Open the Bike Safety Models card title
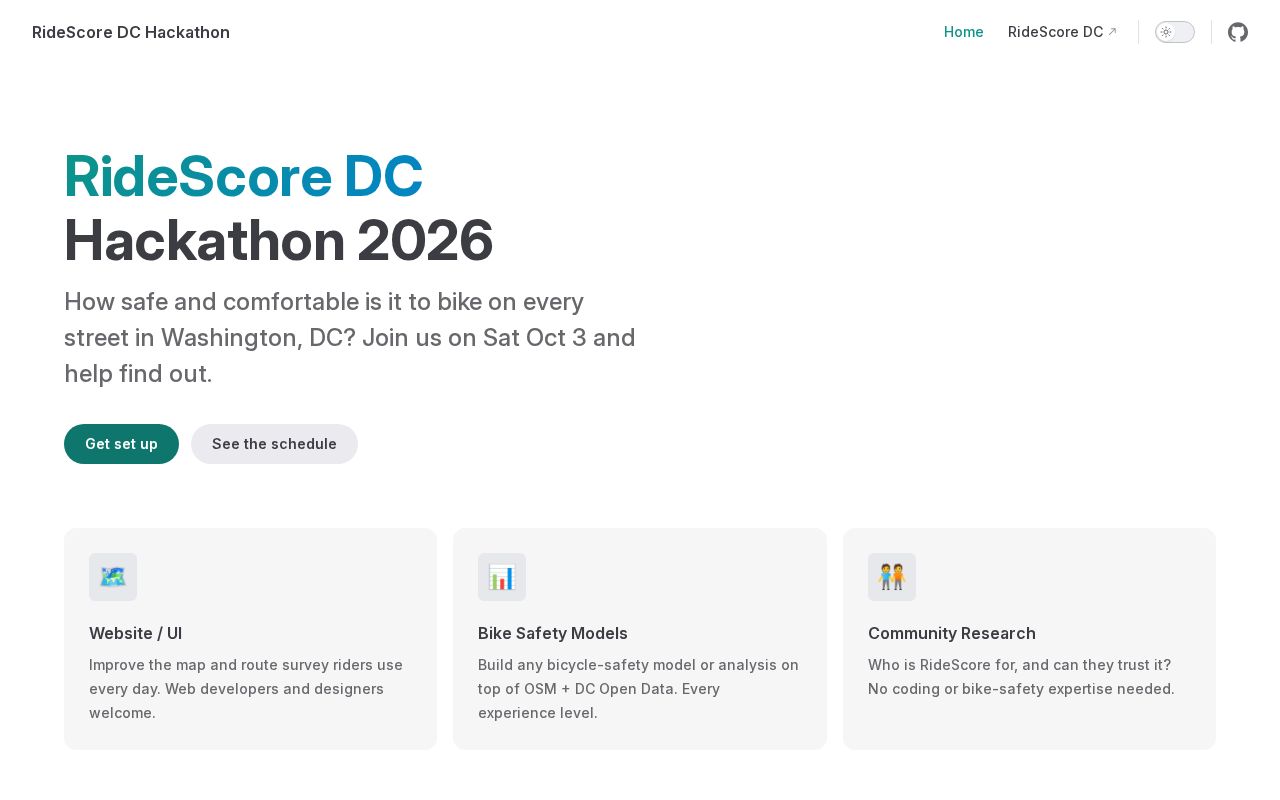The width and height of the screenshot is (1280, 800). click(553, 633)
